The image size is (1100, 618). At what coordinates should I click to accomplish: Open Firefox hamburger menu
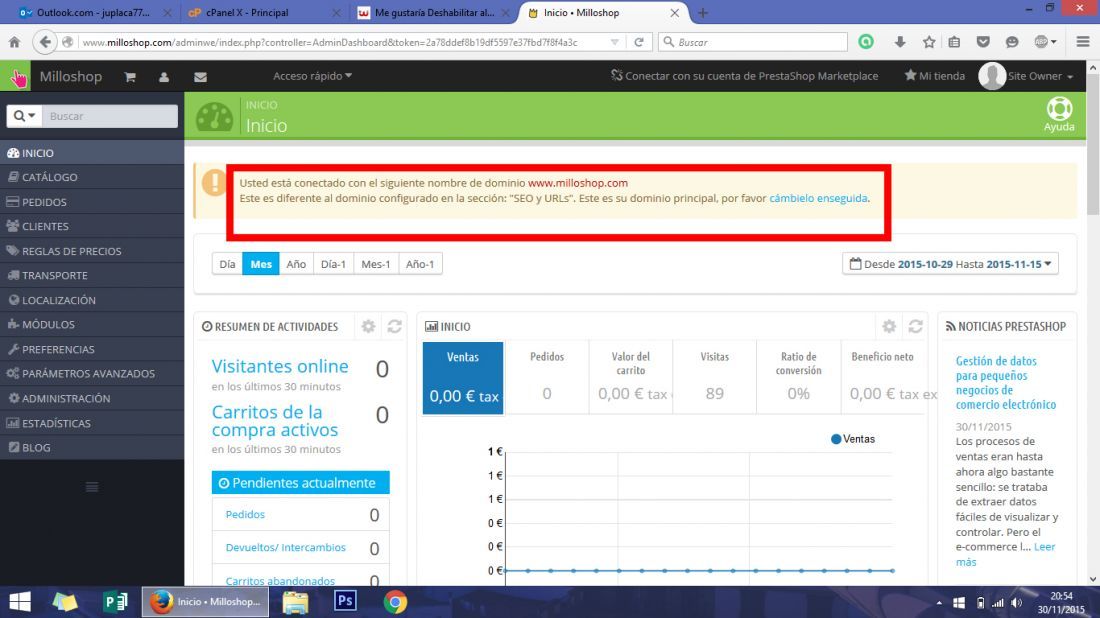pyautogui.click(x=1082, y=42)
